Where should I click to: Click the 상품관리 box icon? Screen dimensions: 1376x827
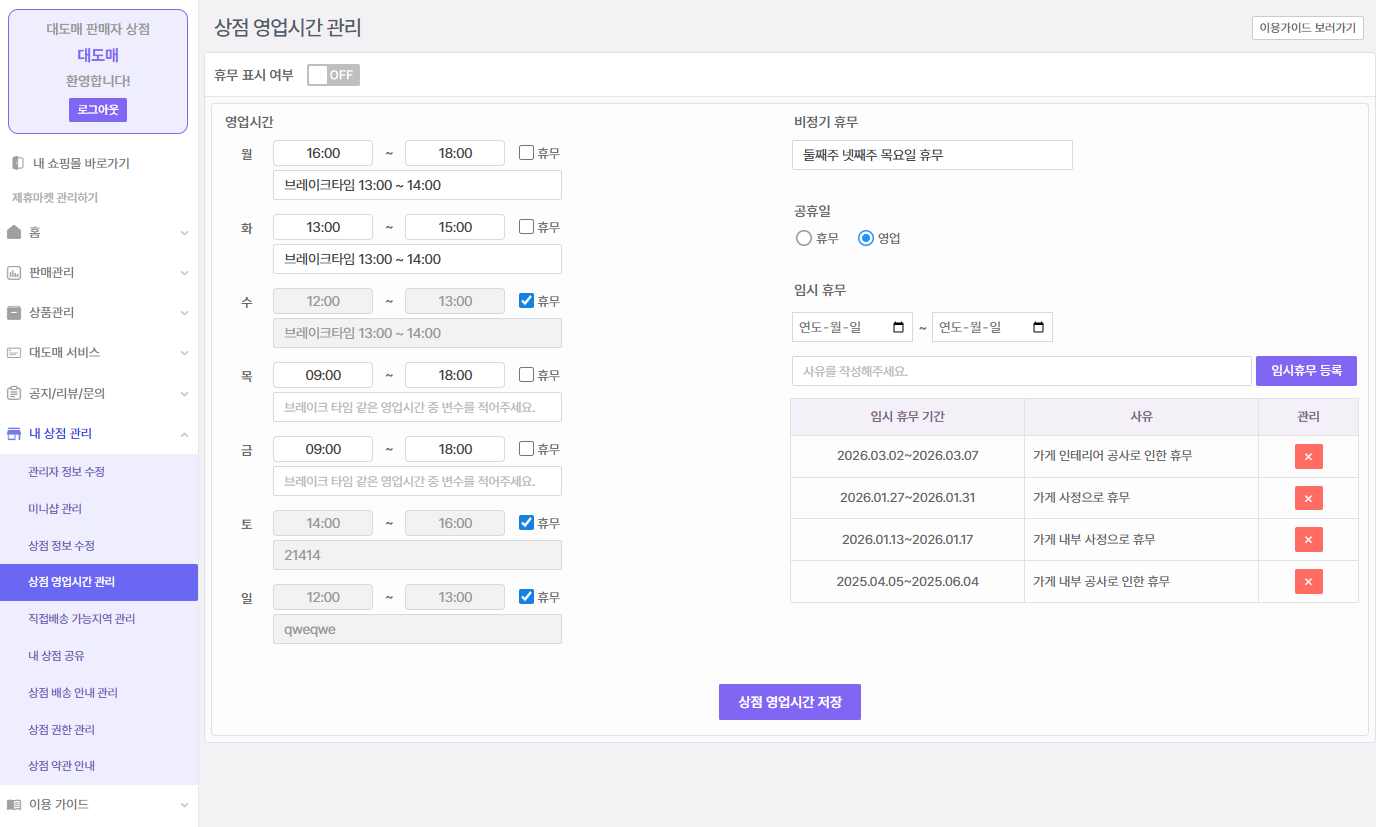[x=14, y=313]
